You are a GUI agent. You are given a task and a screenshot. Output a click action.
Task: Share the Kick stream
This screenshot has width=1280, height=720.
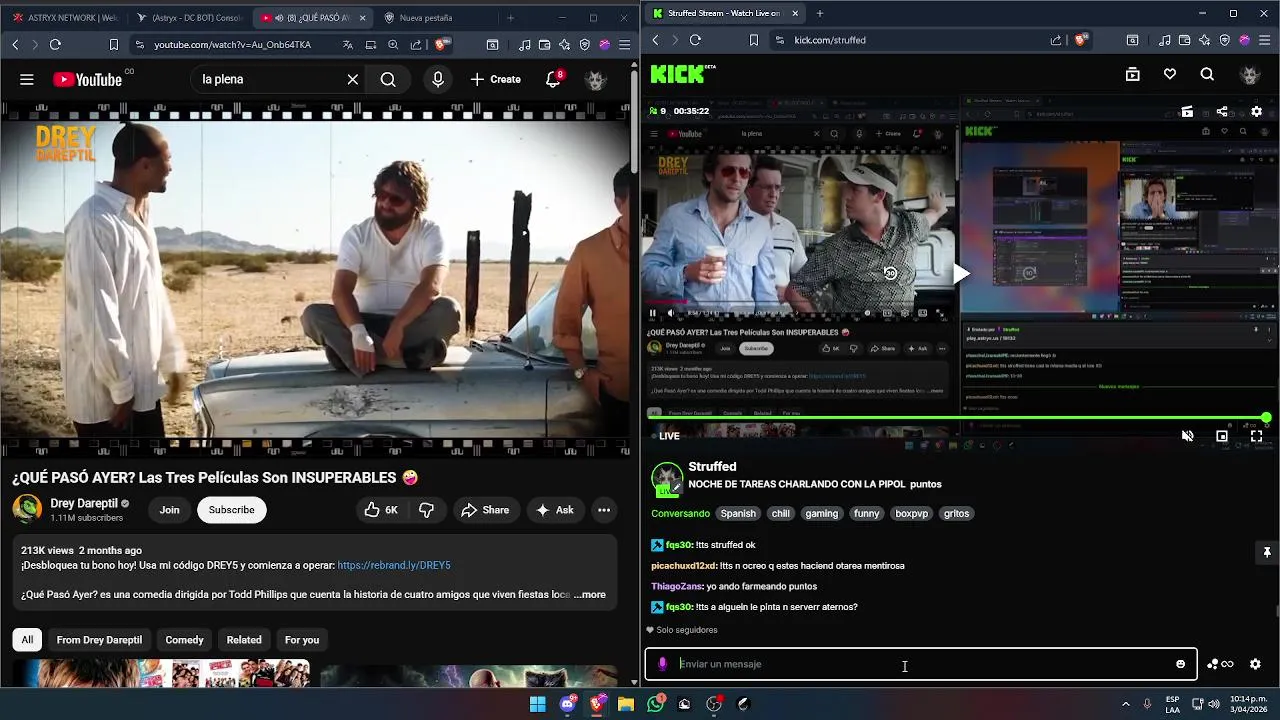pyautogui.click(x=1222, y=111)
